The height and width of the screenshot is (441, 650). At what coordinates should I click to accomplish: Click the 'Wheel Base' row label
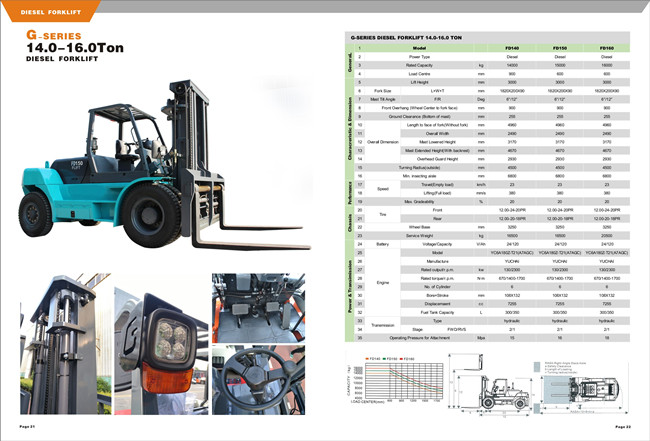[x=419, y=227]
